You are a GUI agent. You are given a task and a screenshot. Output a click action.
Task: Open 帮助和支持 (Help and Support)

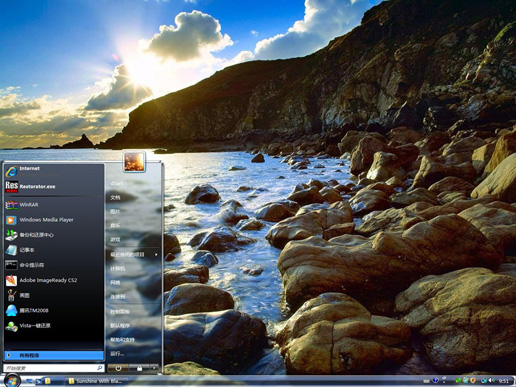tap(133, 340)
